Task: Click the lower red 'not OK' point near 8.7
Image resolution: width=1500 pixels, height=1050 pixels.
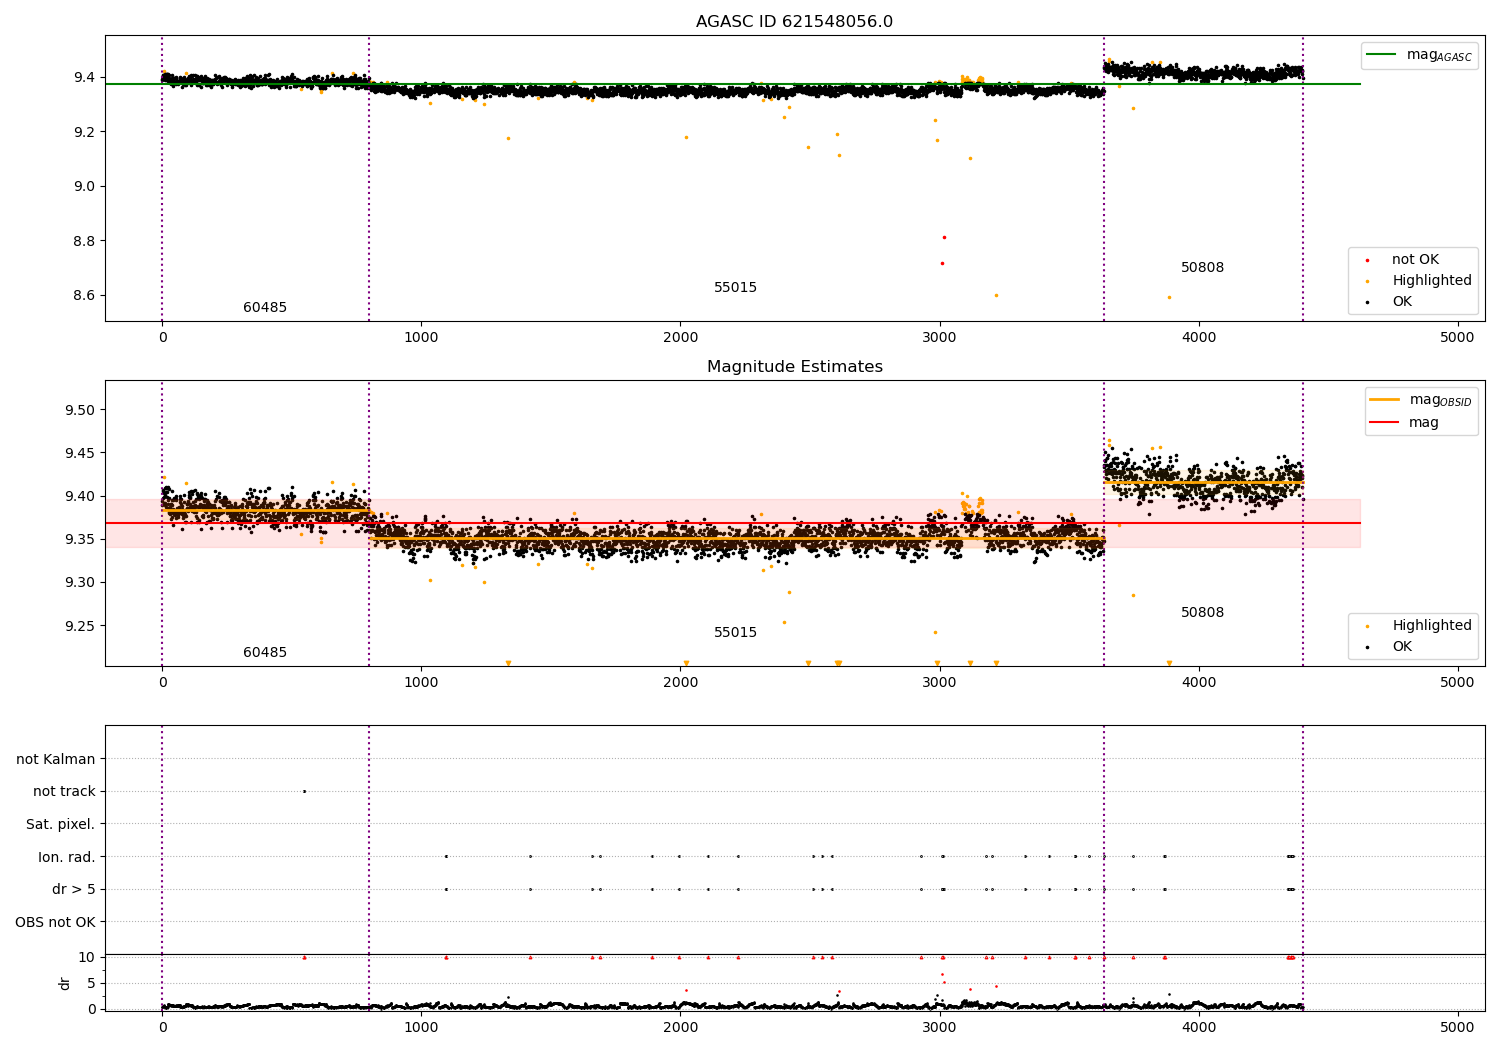Action: 941,263
